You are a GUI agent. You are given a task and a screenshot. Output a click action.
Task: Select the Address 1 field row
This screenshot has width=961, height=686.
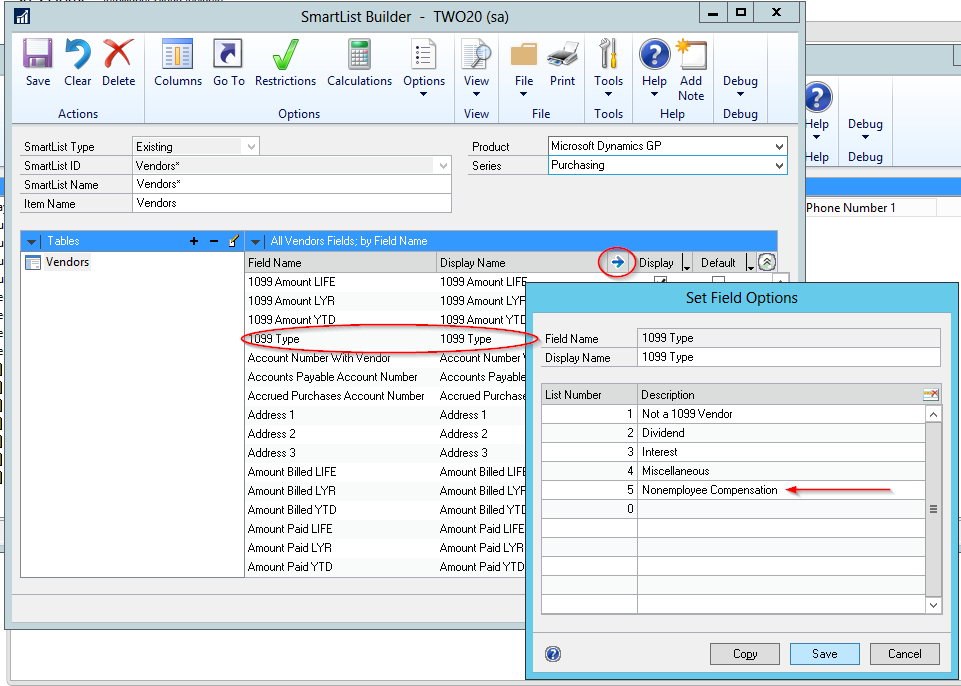coord(386,414)
